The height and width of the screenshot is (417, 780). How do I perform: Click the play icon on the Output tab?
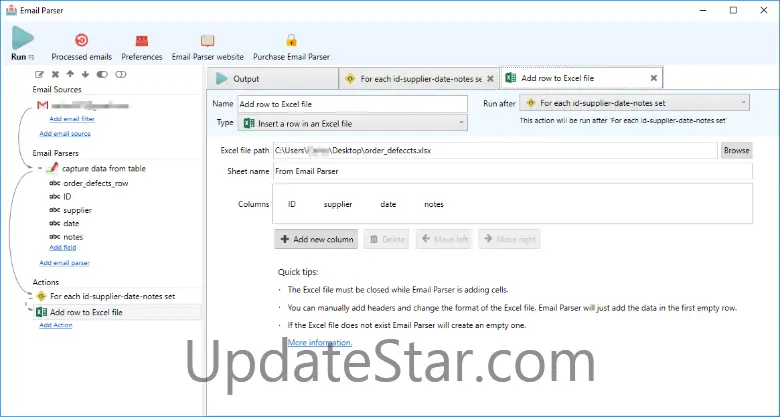click(x=221, y=79)
